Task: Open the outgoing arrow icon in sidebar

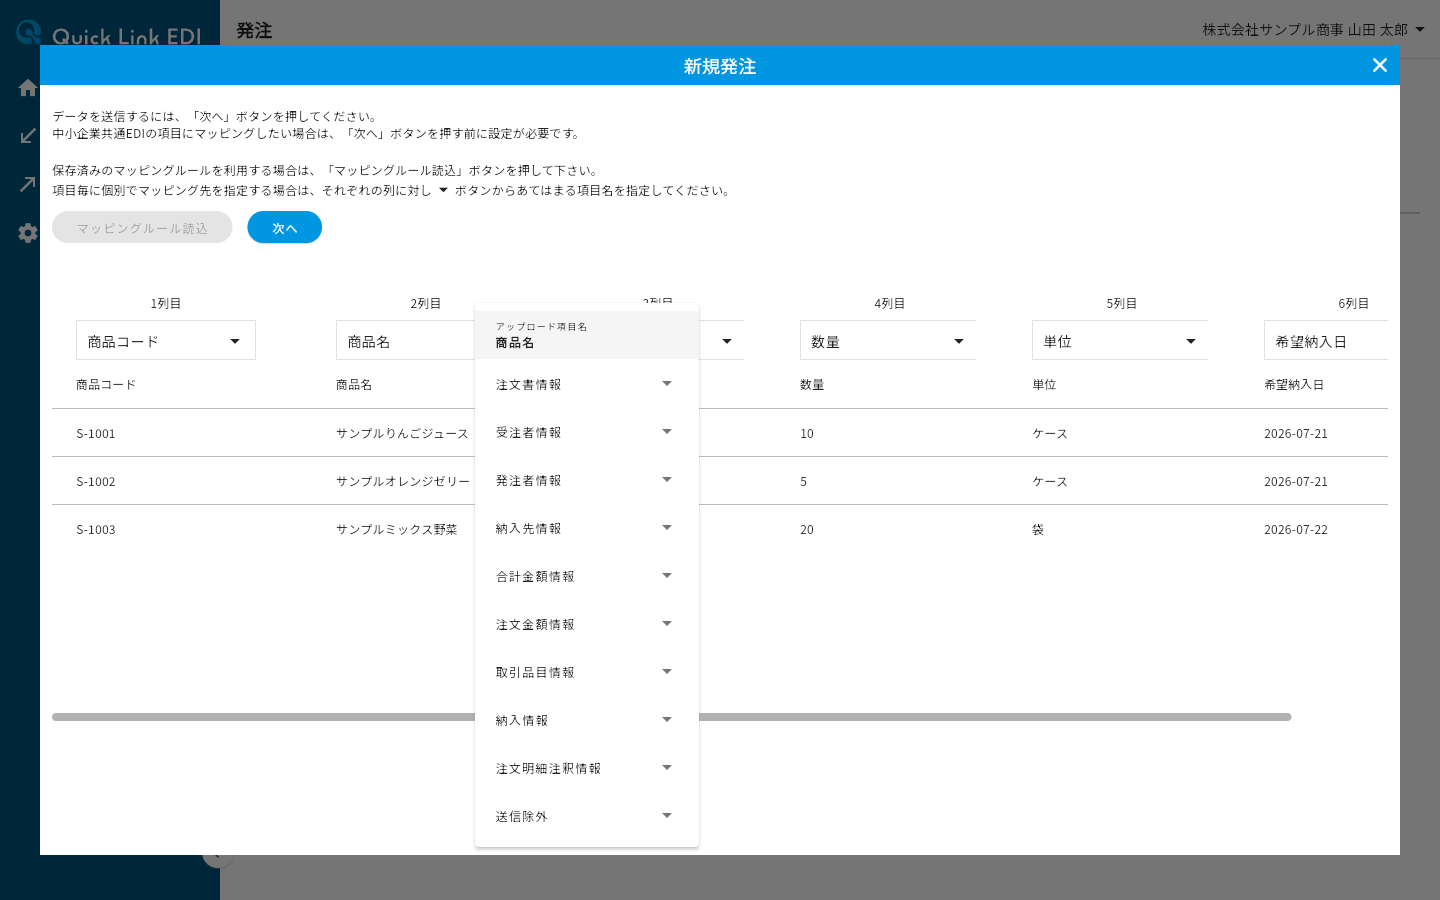Action: coord(28,184)
